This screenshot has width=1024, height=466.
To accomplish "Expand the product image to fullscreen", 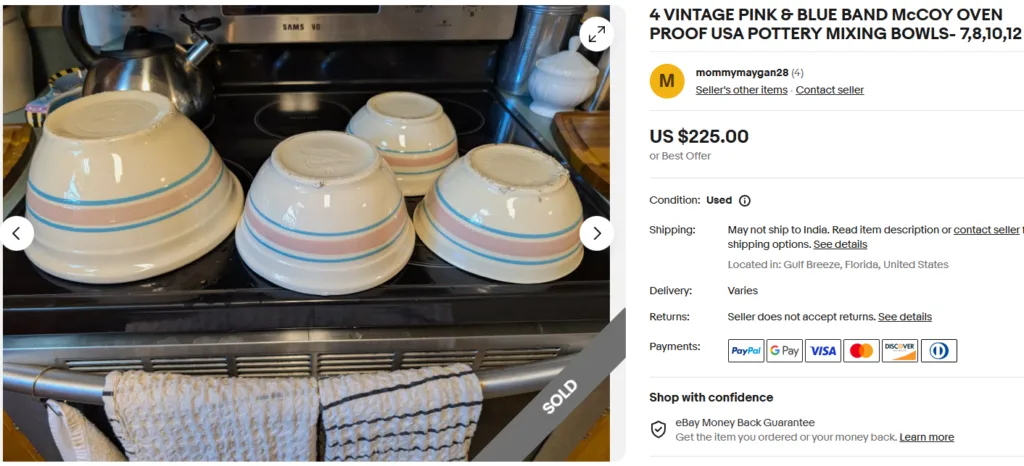I will [x=596, y=34].
